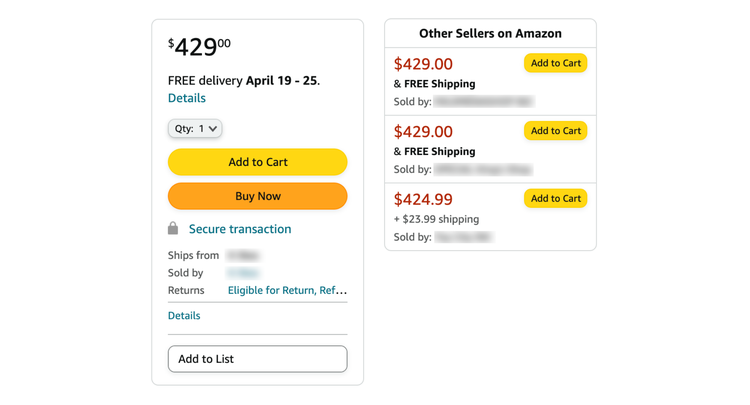The height and width of the screenshot is (405, 750).
Task: Click the $424.99 price in Other Sellers
Action: 423,198
